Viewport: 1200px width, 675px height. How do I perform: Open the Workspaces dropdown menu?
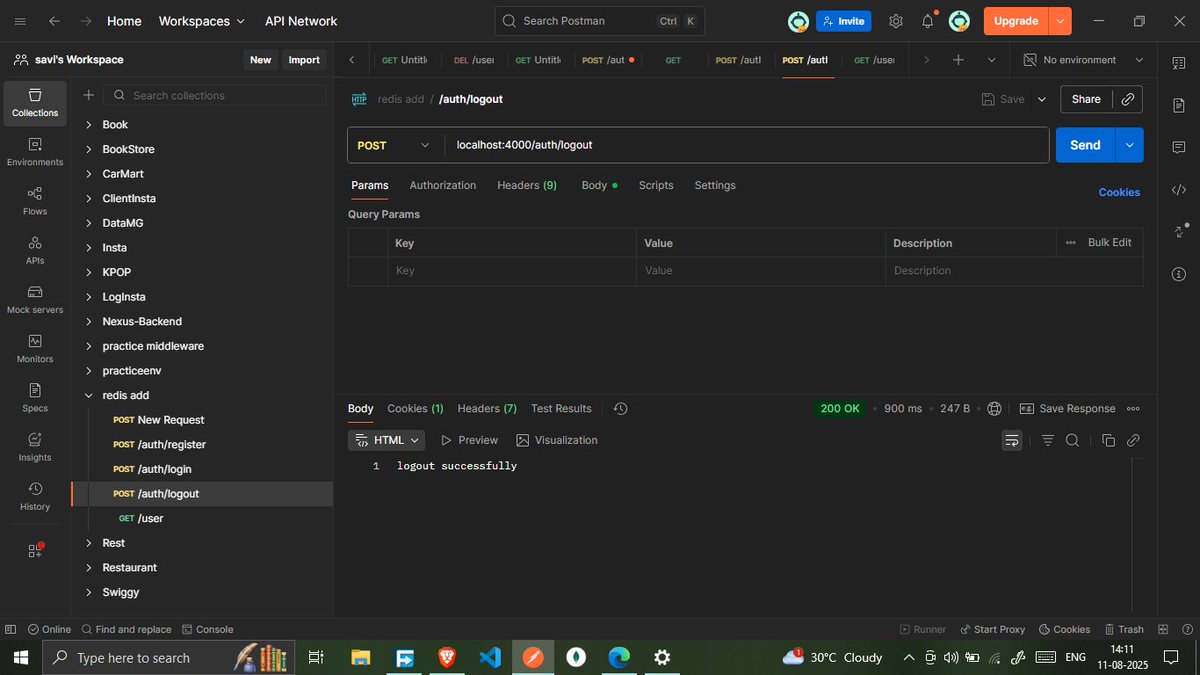pos(201,21)
